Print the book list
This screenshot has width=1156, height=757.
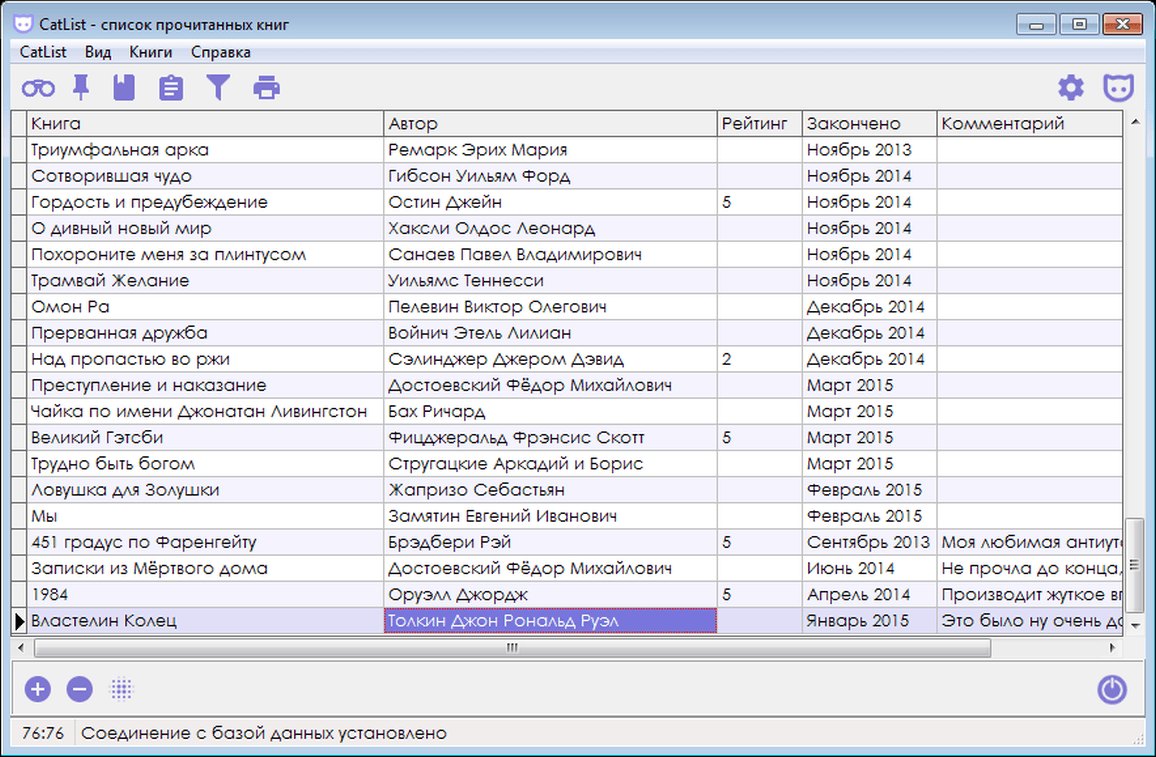(x=266, y=88)
